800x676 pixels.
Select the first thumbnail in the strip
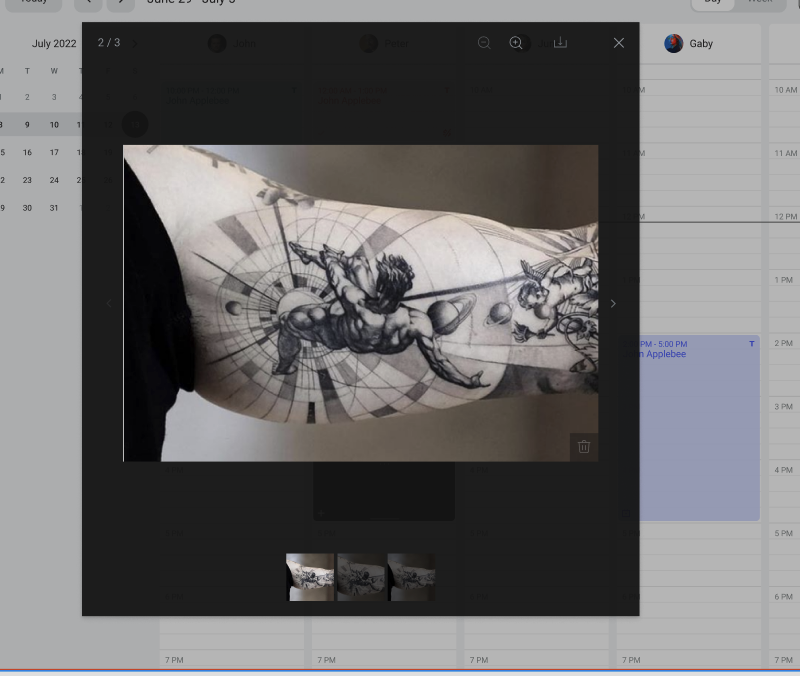pyautogui.click(x=310, y=577)
